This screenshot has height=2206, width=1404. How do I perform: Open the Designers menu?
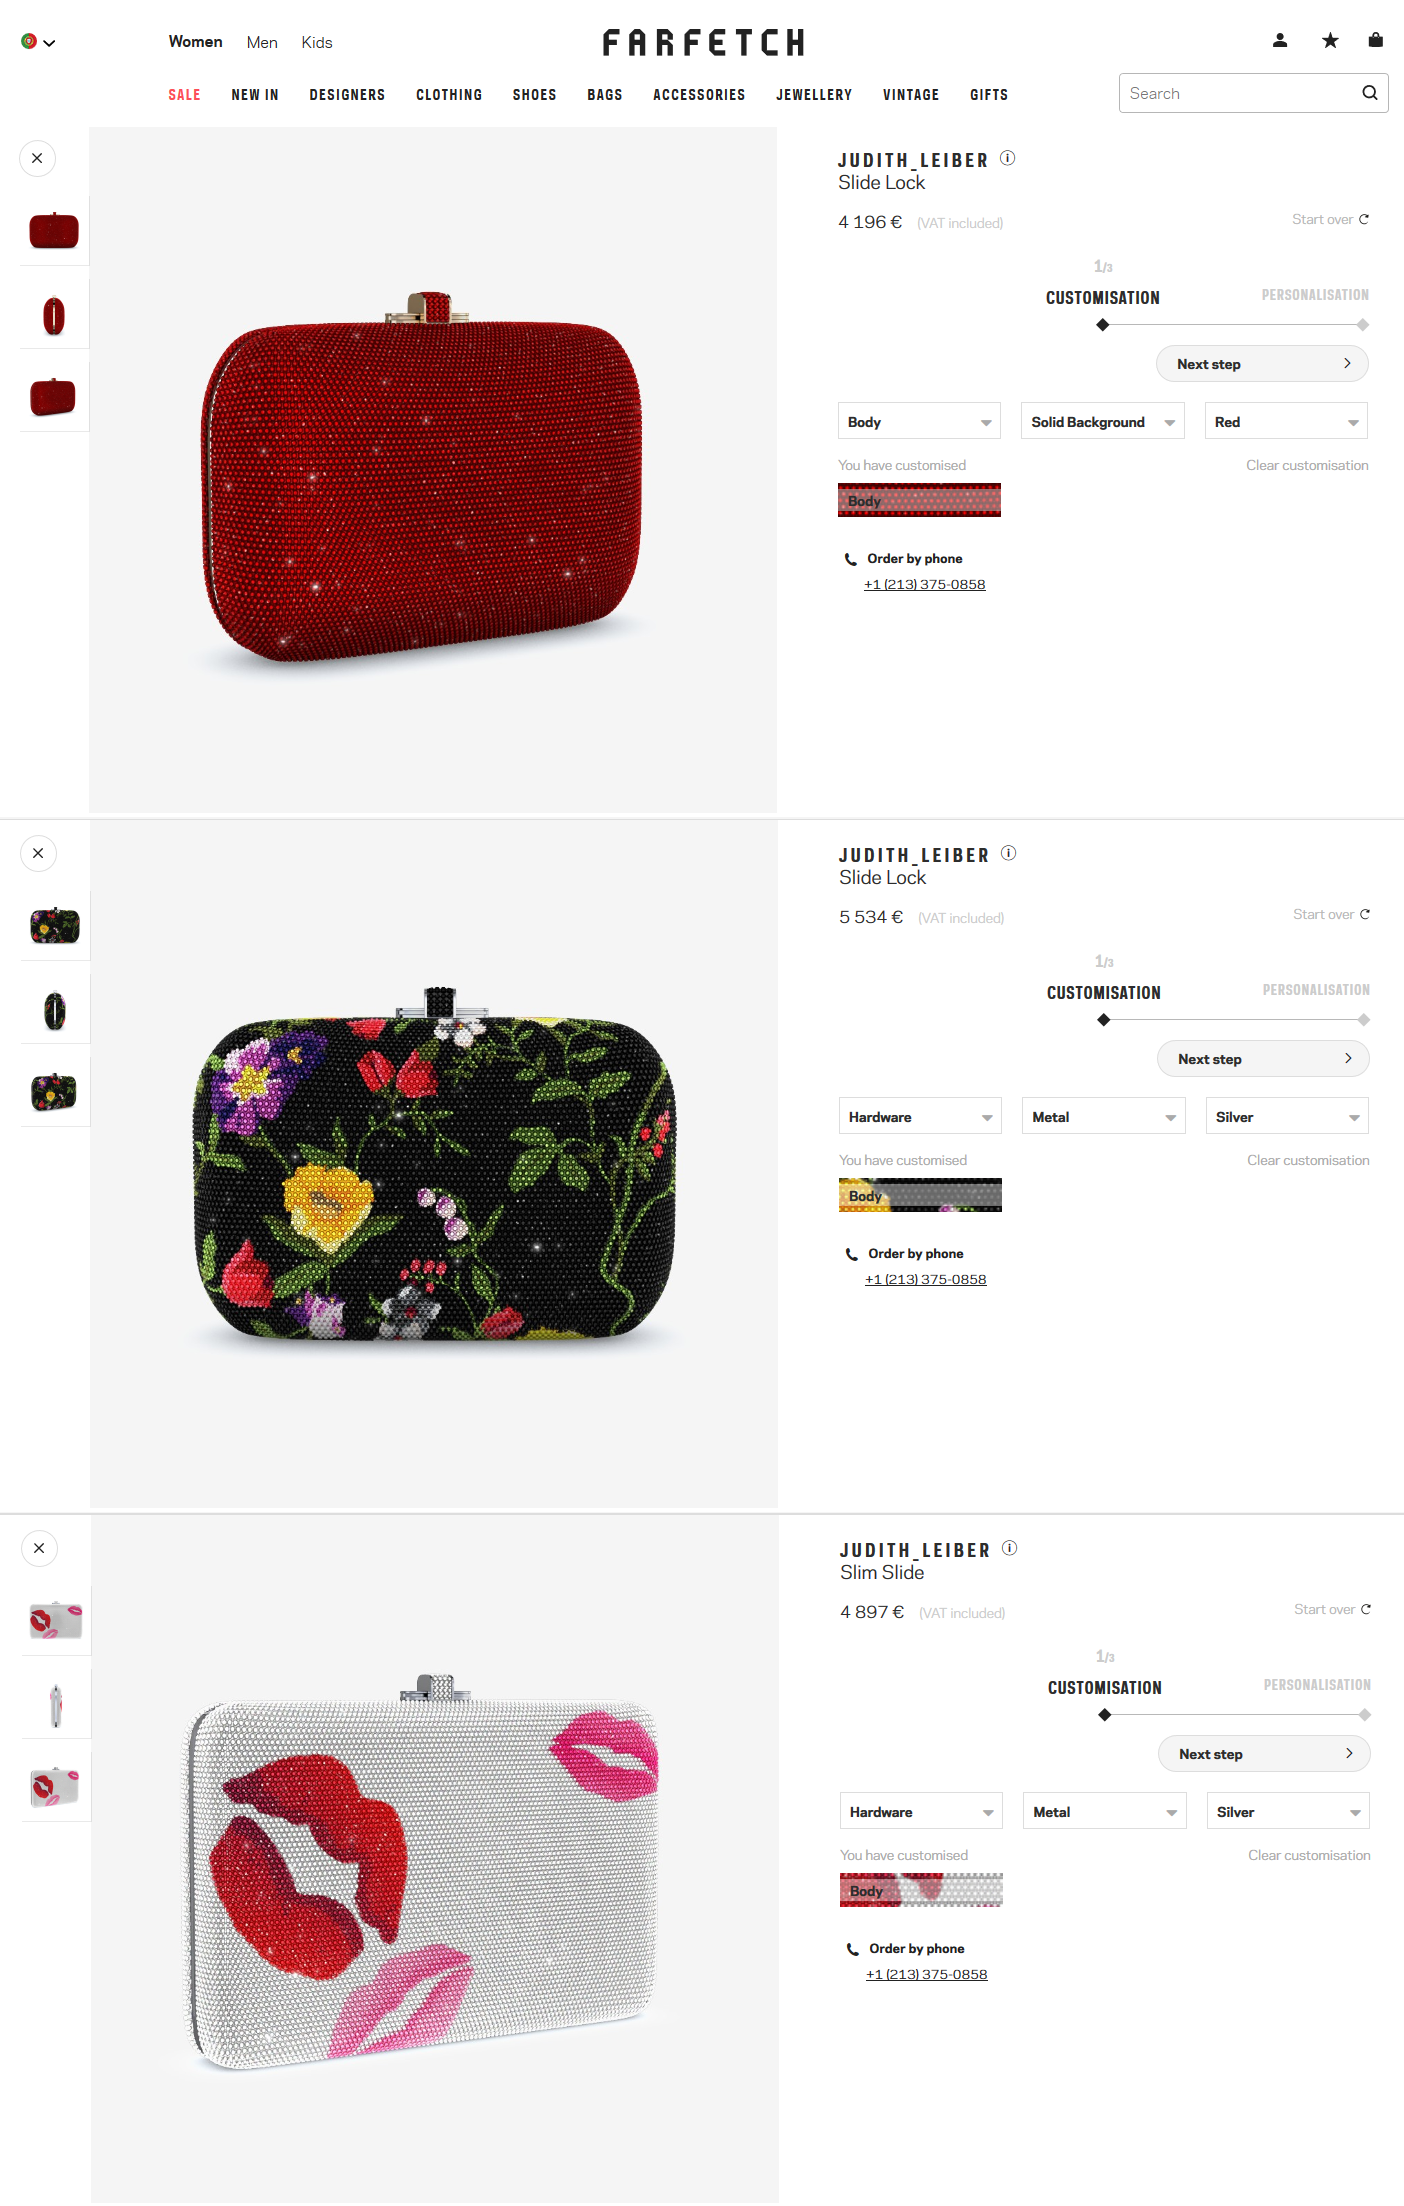347,95
